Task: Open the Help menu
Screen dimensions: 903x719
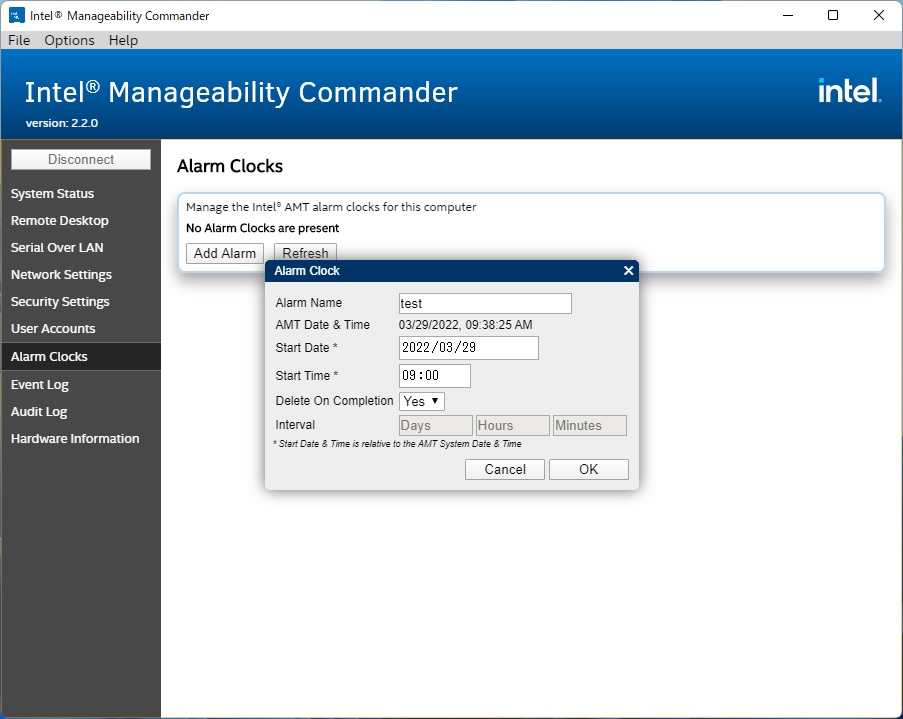Action: pos(123,40)
